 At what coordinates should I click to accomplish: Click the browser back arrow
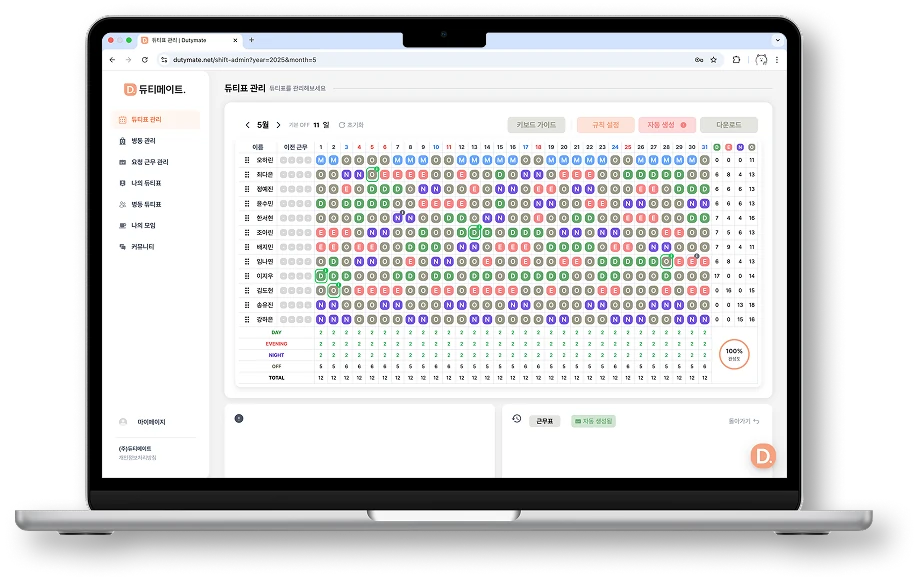[112, 60]
